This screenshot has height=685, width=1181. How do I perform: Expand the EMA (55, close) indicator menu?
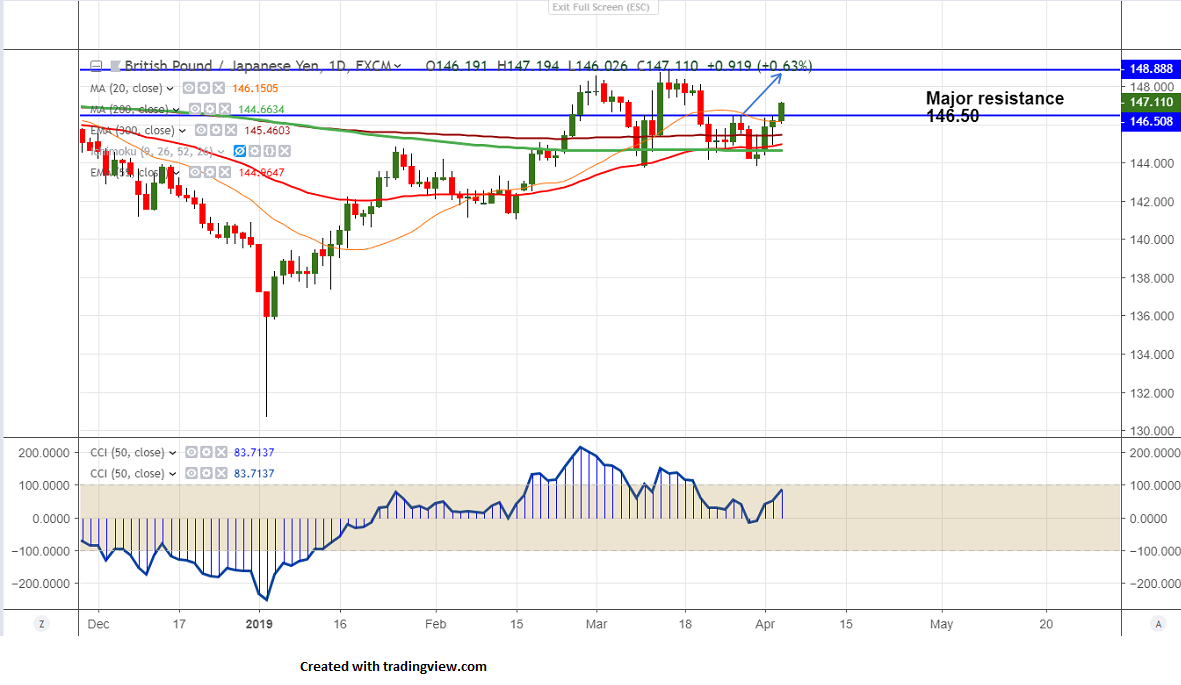(x=177, y=173)
